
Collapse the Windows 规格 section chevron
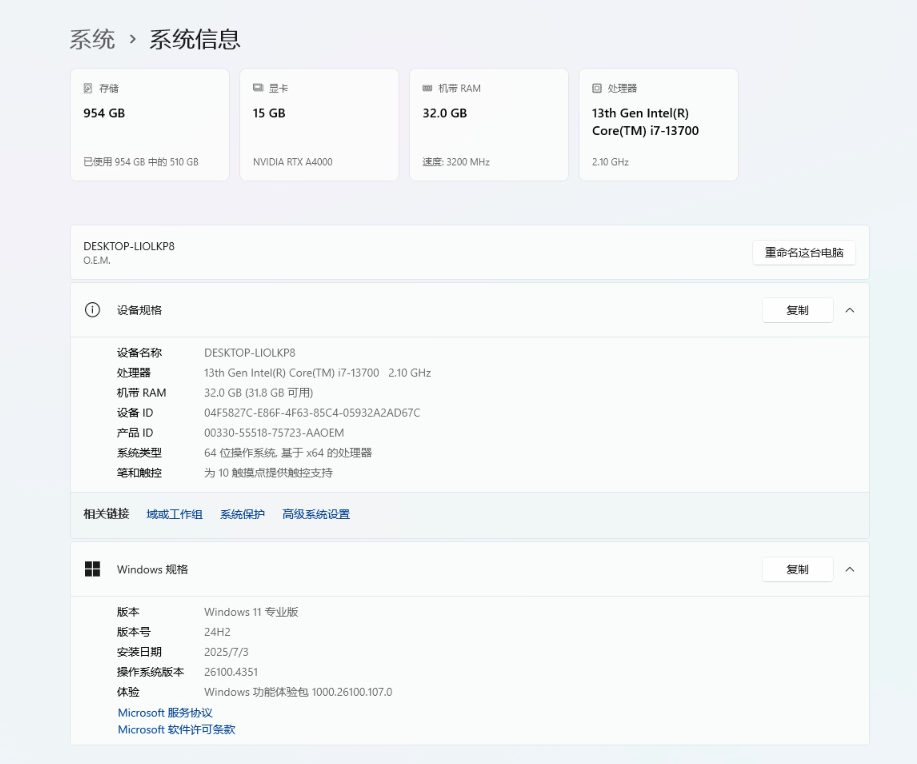click(850, 569)
